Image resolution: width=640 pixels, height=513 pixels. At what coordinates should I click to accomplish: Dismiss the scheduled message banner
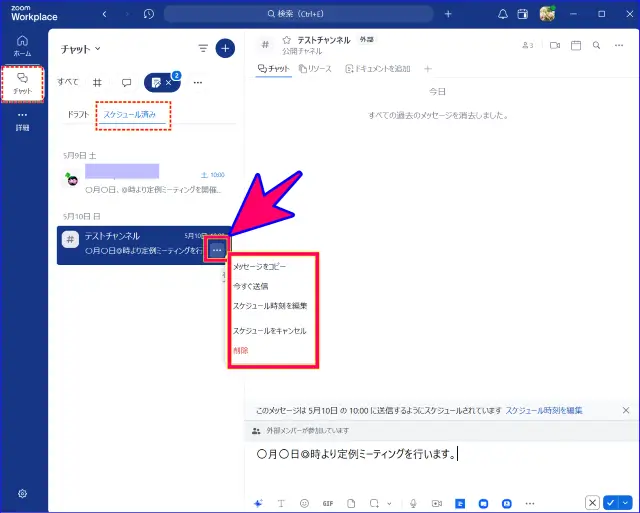(626, 410)
